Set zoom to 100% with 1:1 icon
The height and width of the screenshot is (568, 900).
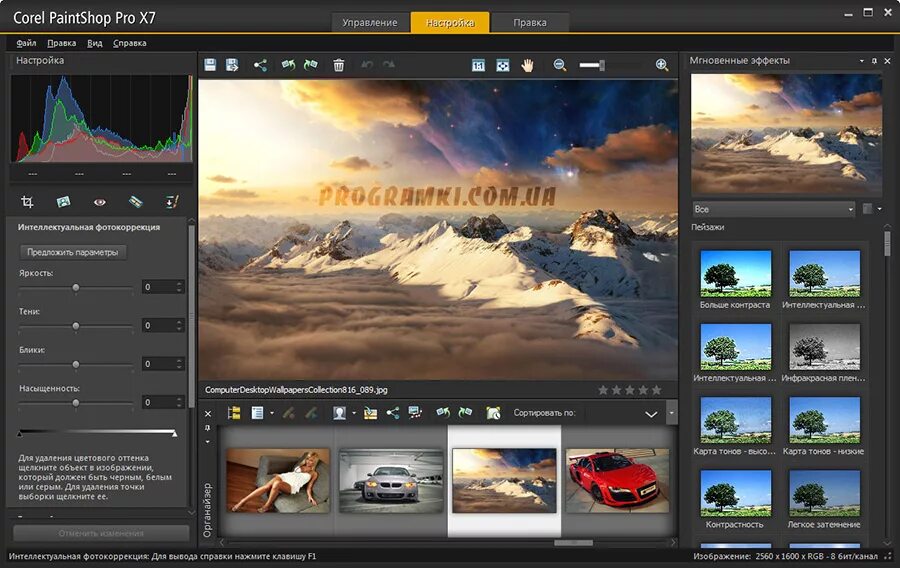click(x=478, y=65)
